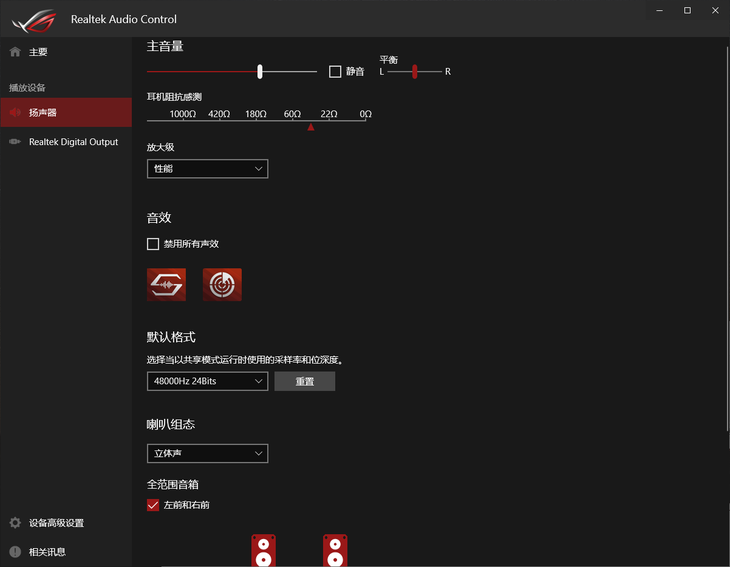Viewport: 730px width, 567px height.
Task: Click the ROG logo icon in title bar
Action: (34, 20)
